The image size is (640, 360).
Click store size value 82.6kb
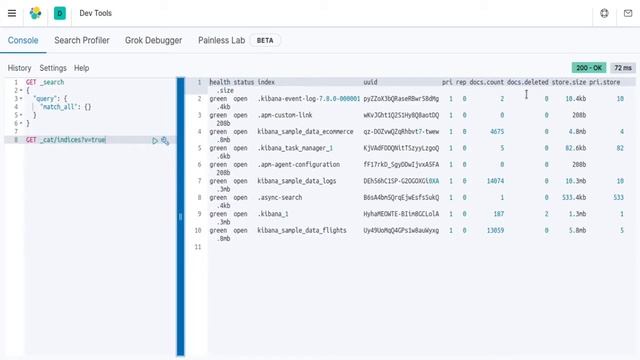coord(576,148)
